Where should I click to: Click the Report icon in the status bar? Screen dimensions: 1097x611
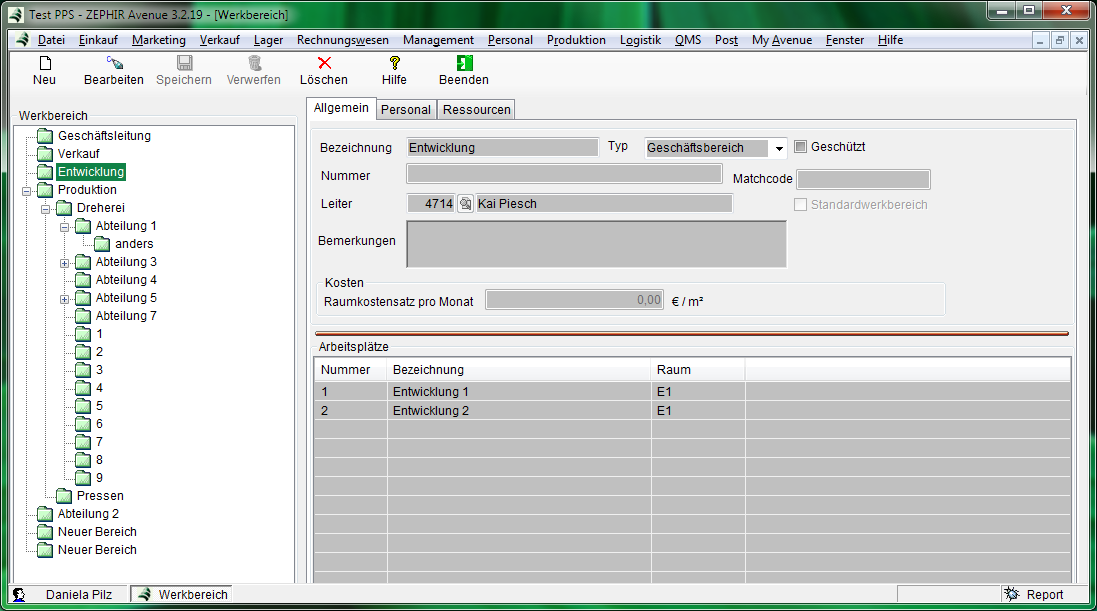click(x=1012, y=594)
